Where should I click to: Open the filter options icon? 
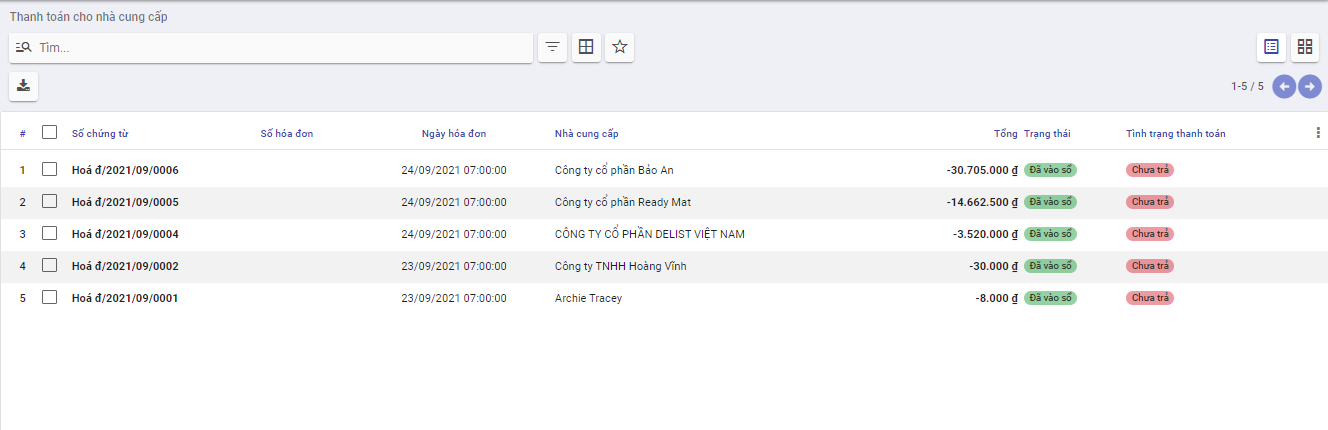(553, 47)
